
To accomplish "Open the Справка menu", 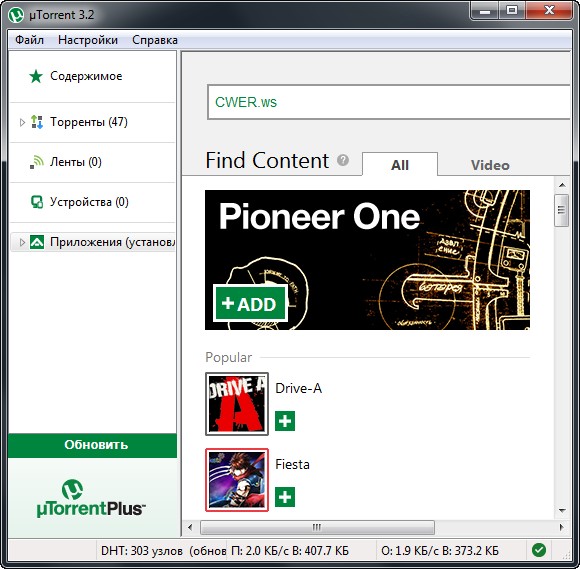I will 155,40.
